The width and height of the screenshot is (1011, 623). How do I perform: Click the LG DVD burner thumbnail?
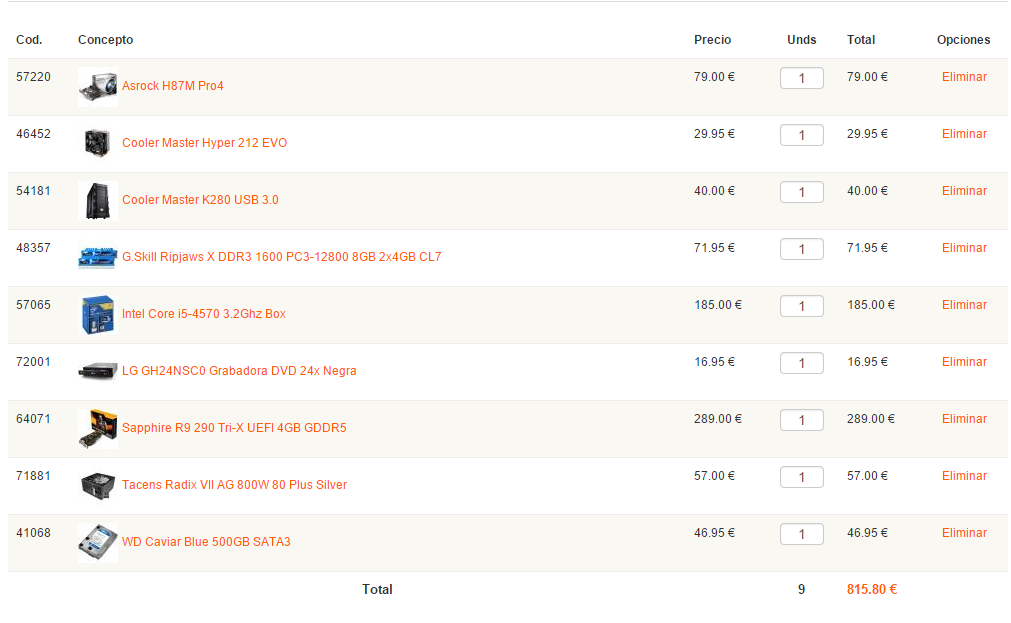coord(98,372)
